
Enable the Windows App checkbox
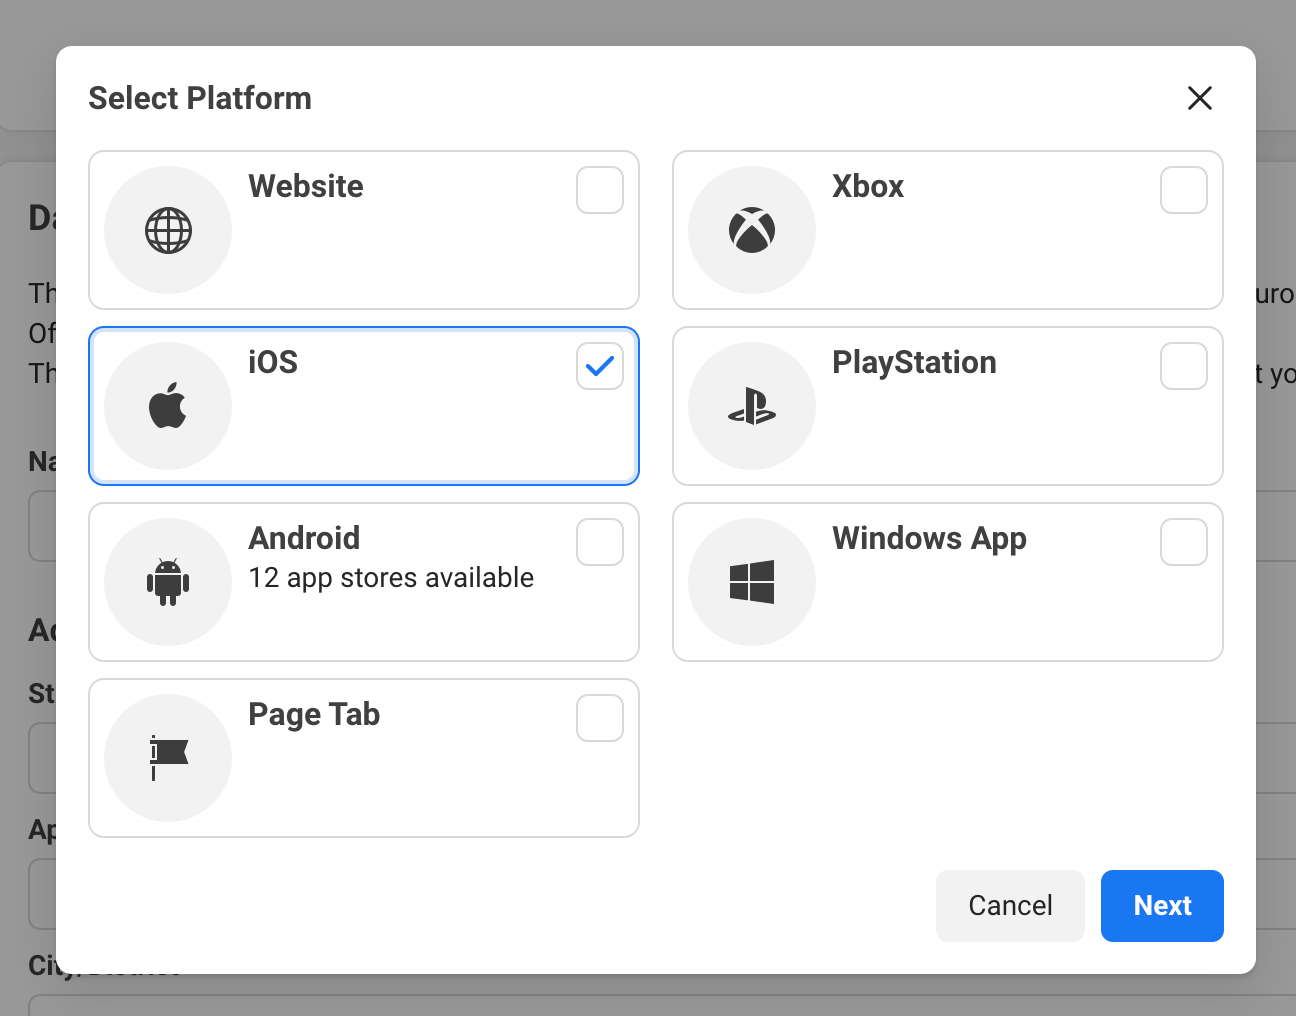click(x=1184, y=542)
